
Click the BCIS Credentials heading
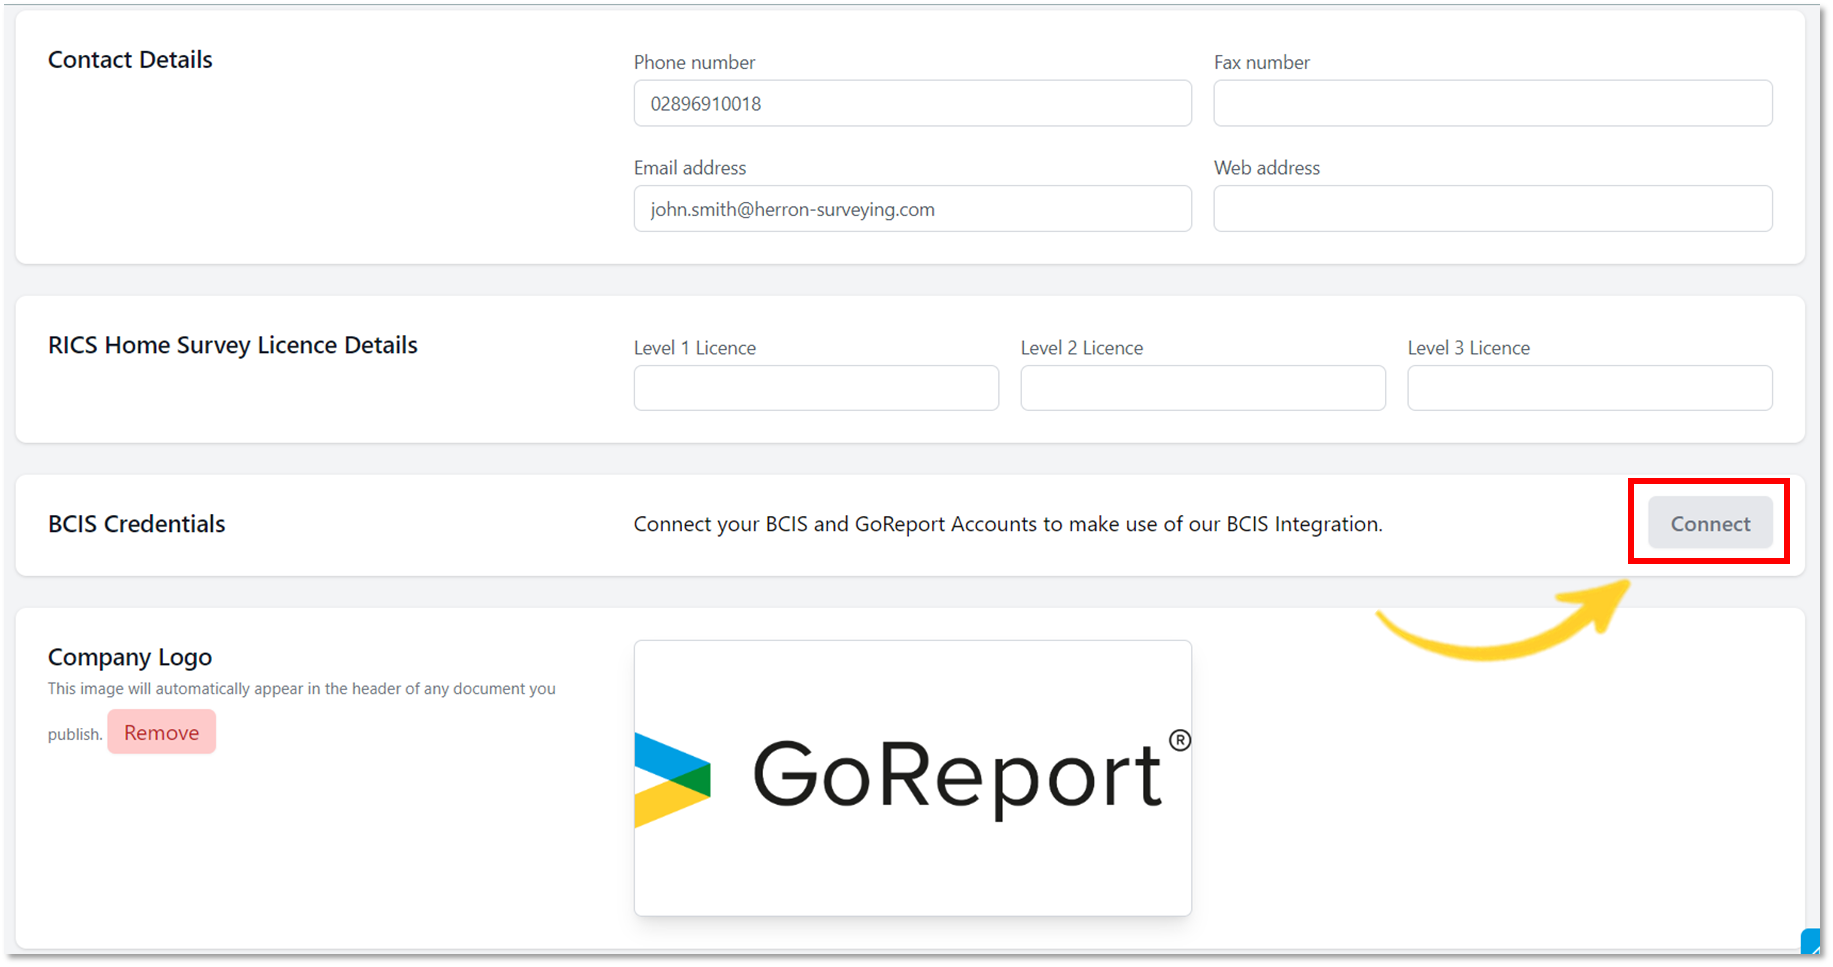[x=137, y=524]
